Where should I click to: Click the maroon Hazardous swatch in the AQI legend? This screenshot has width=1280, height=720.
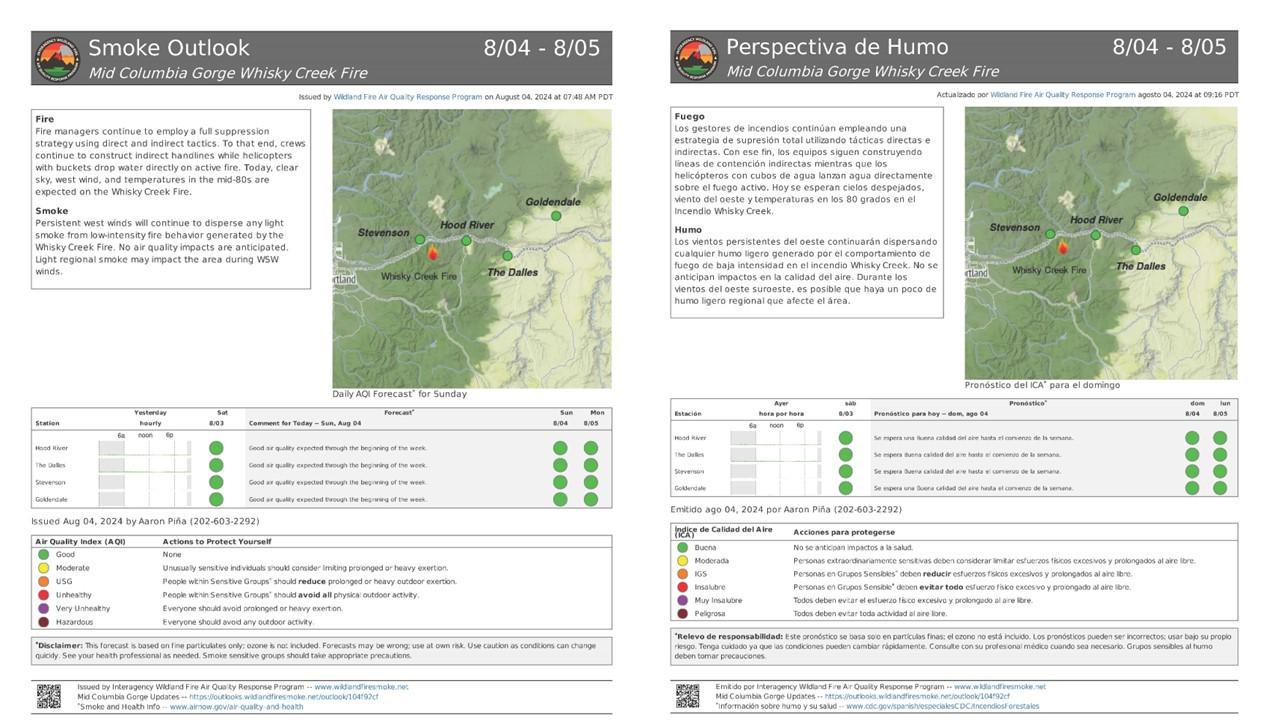click(x=43, y=622)
